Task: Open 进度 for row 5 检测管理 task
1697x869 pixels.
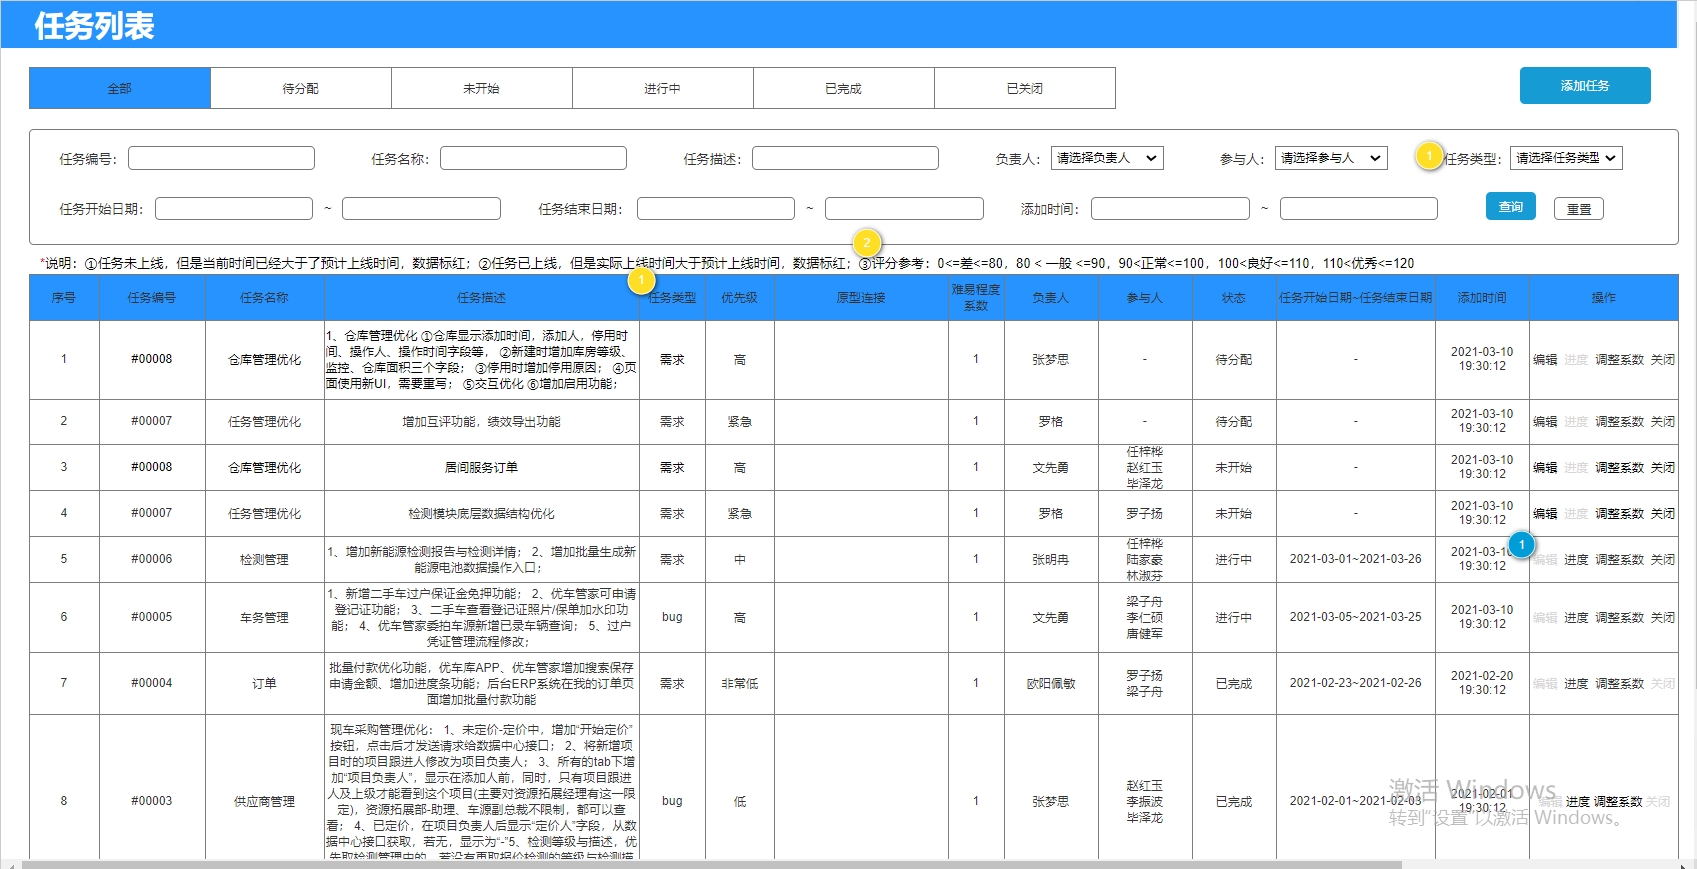Action: click(x=1576, y=560)
